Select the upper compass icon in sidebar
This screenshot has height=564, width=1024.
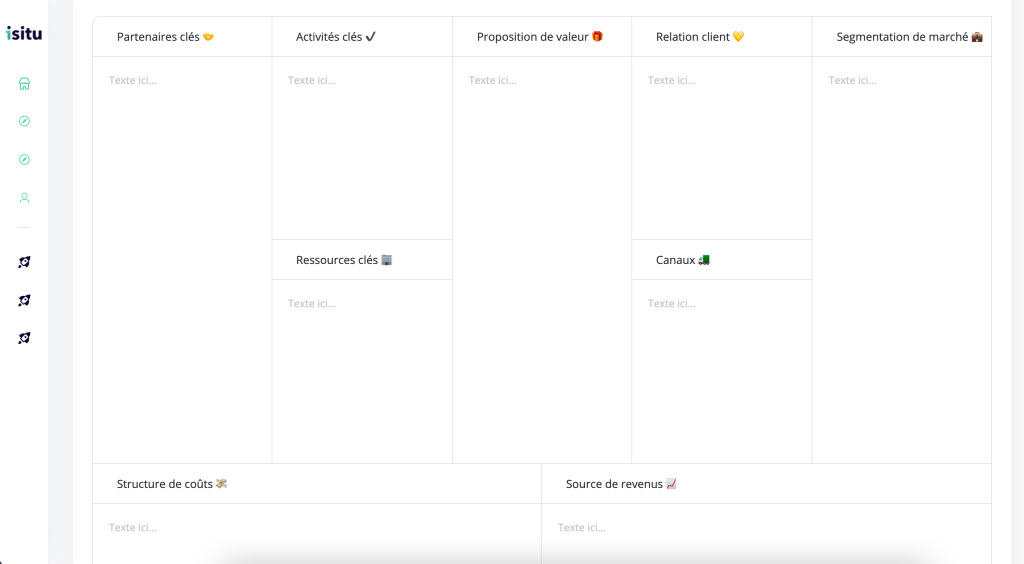pyautogui.click(x=24, y=121)
